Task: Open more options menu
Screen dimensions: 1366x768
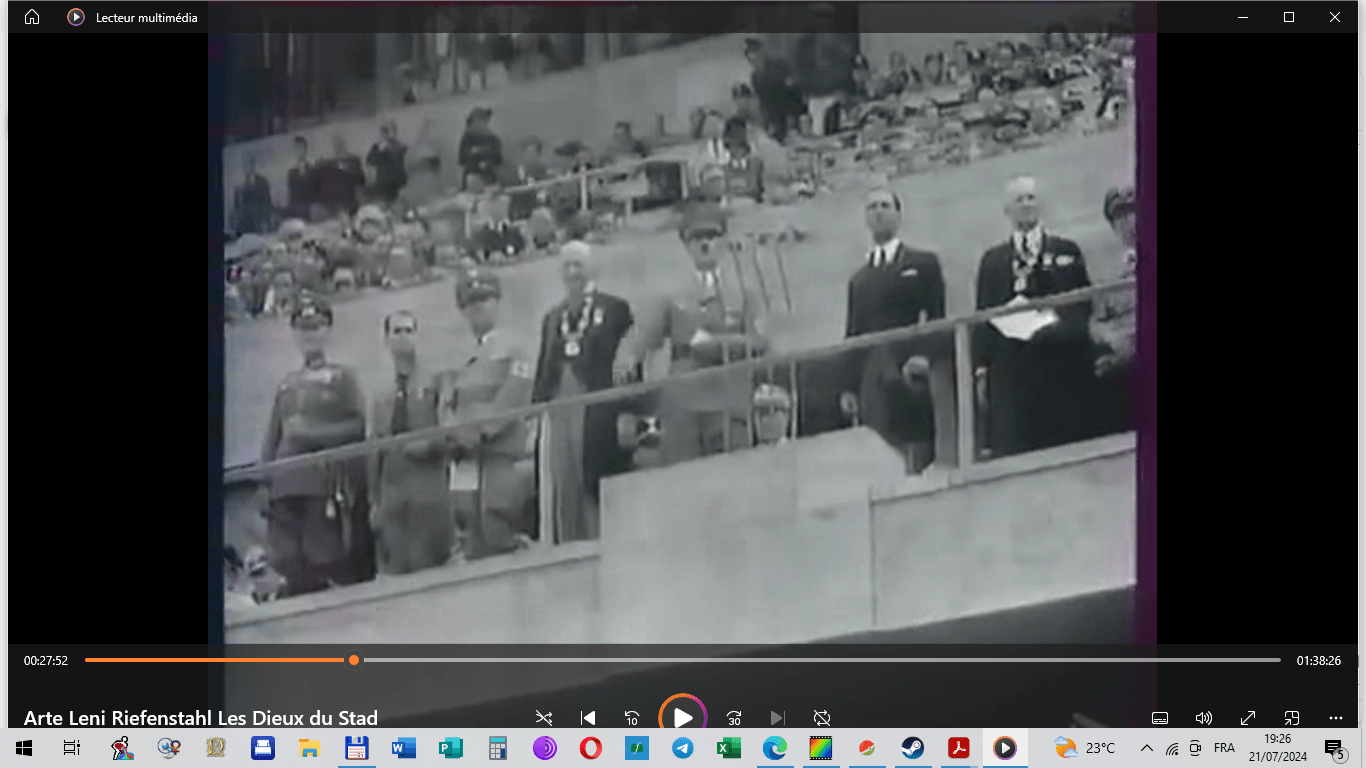Action: coord(1336,718)
